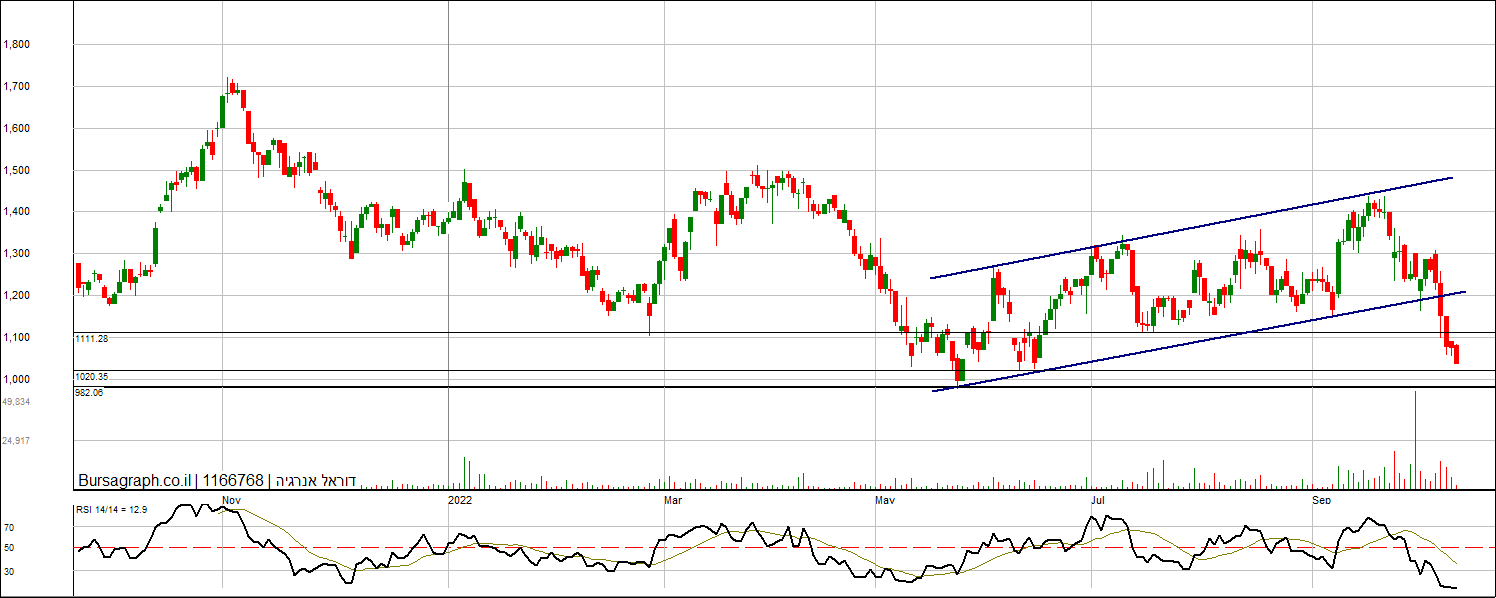Screen dimensions: 1496x598
Task: Click the tallest volume spike bar
Action: tap(1416, 440)
